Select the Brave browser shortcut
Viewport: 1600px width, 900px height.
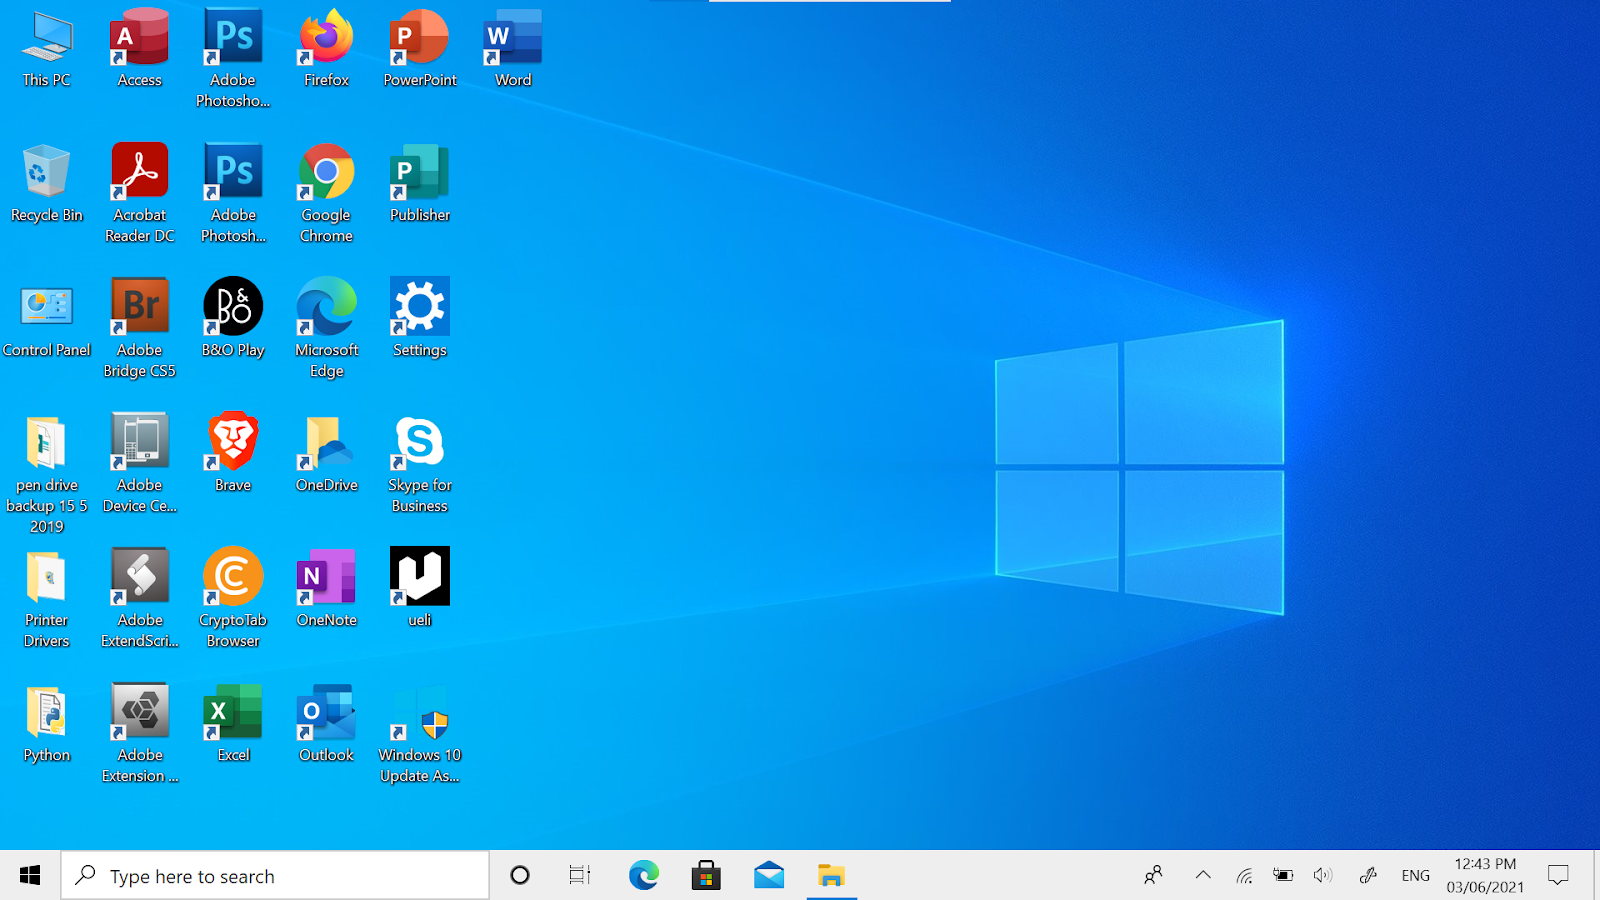coord(233,453)
